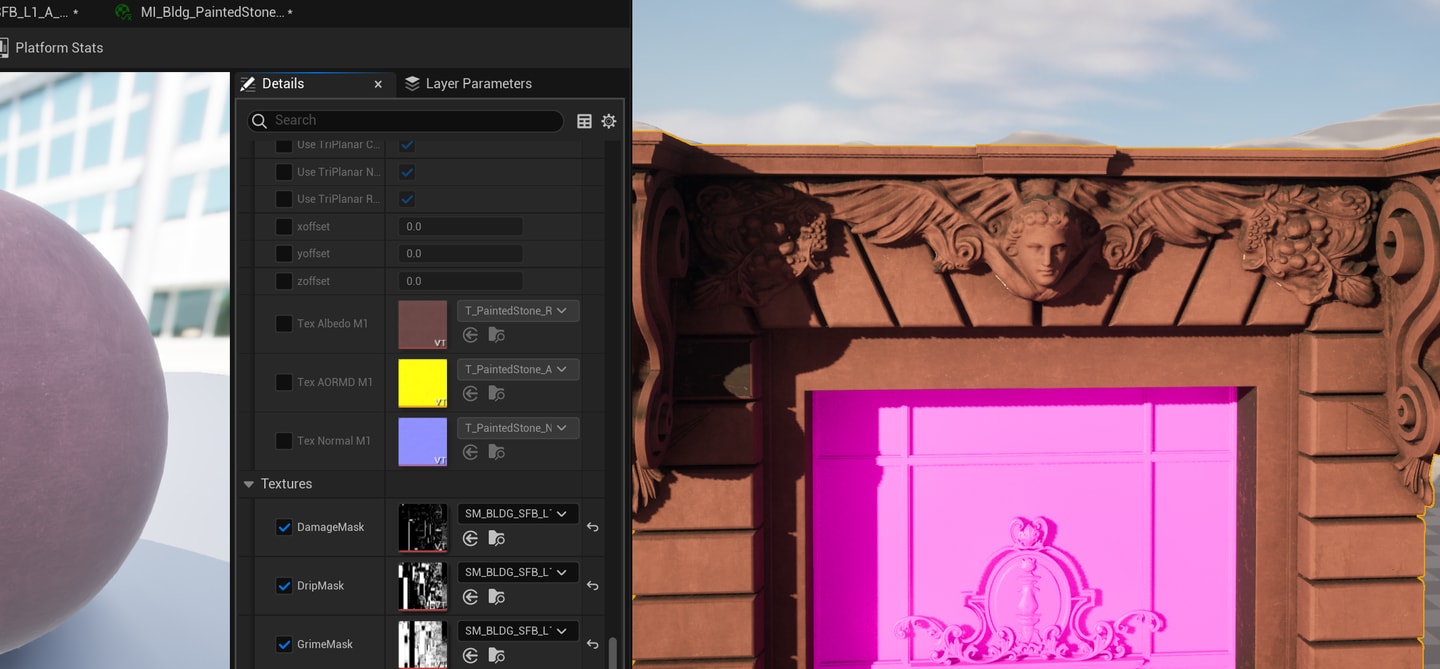
Task: Open the T_PaintedStone_N asset dropdown
Action: click(x=518, y=428)
